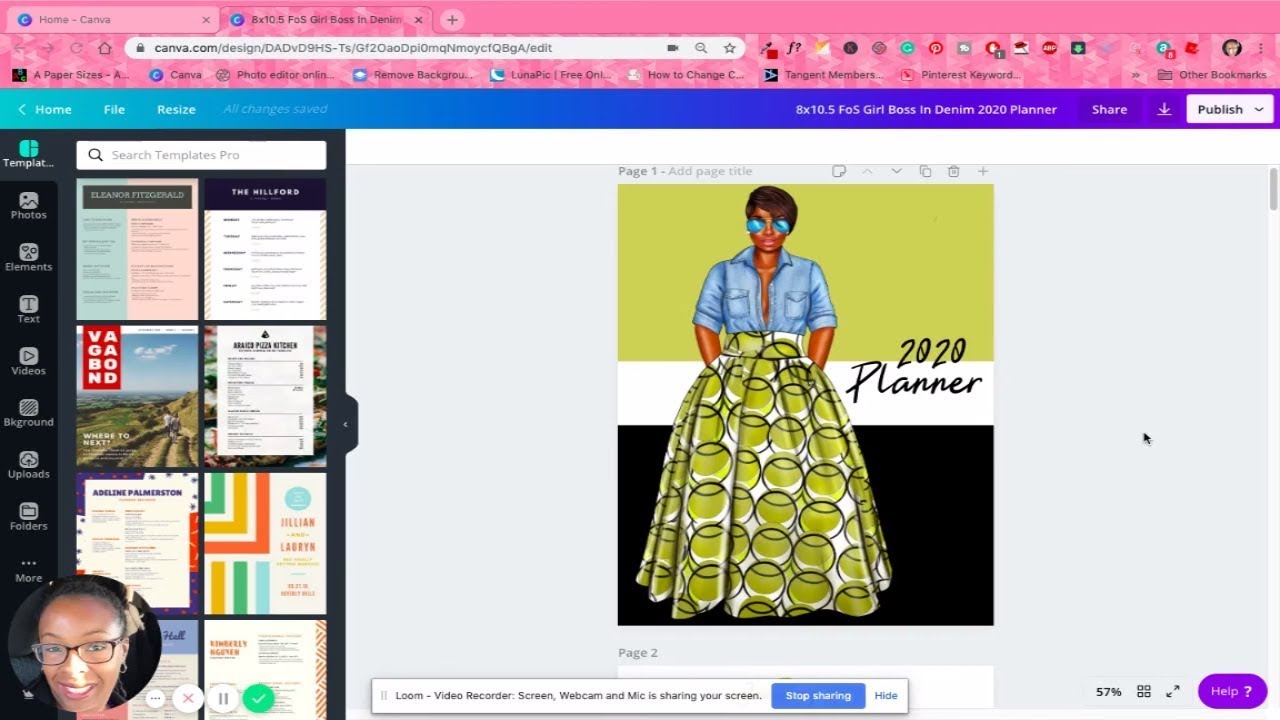The image size is (1280, 720).
Task: Open the Help button
Action: pyautogui.click(x=1232, y=691)
